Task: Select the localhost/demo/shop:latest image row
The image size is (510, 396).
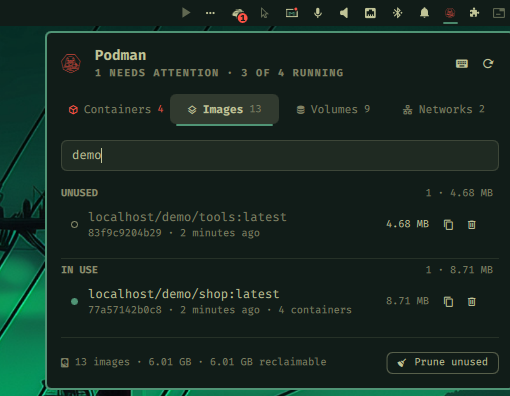Action: coord(280,302)
